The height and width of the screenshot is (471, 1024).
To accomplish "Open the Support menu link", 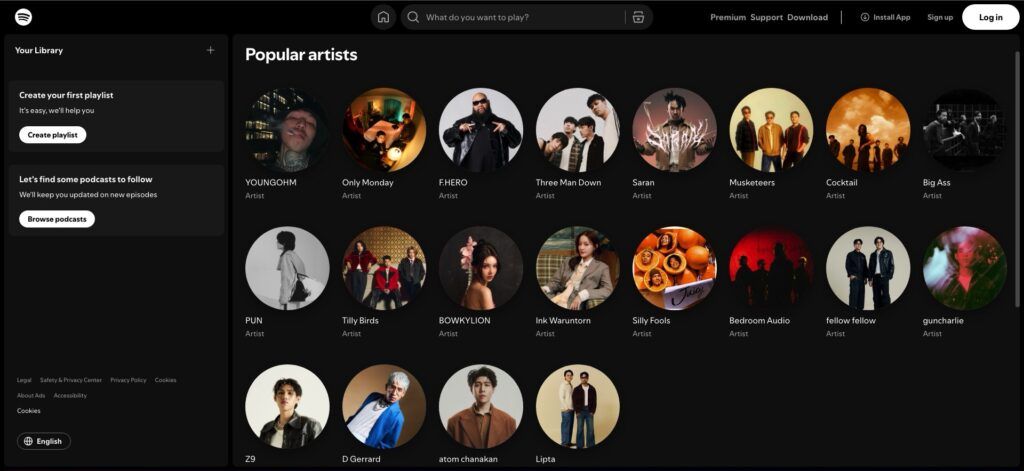I will 767,17.
